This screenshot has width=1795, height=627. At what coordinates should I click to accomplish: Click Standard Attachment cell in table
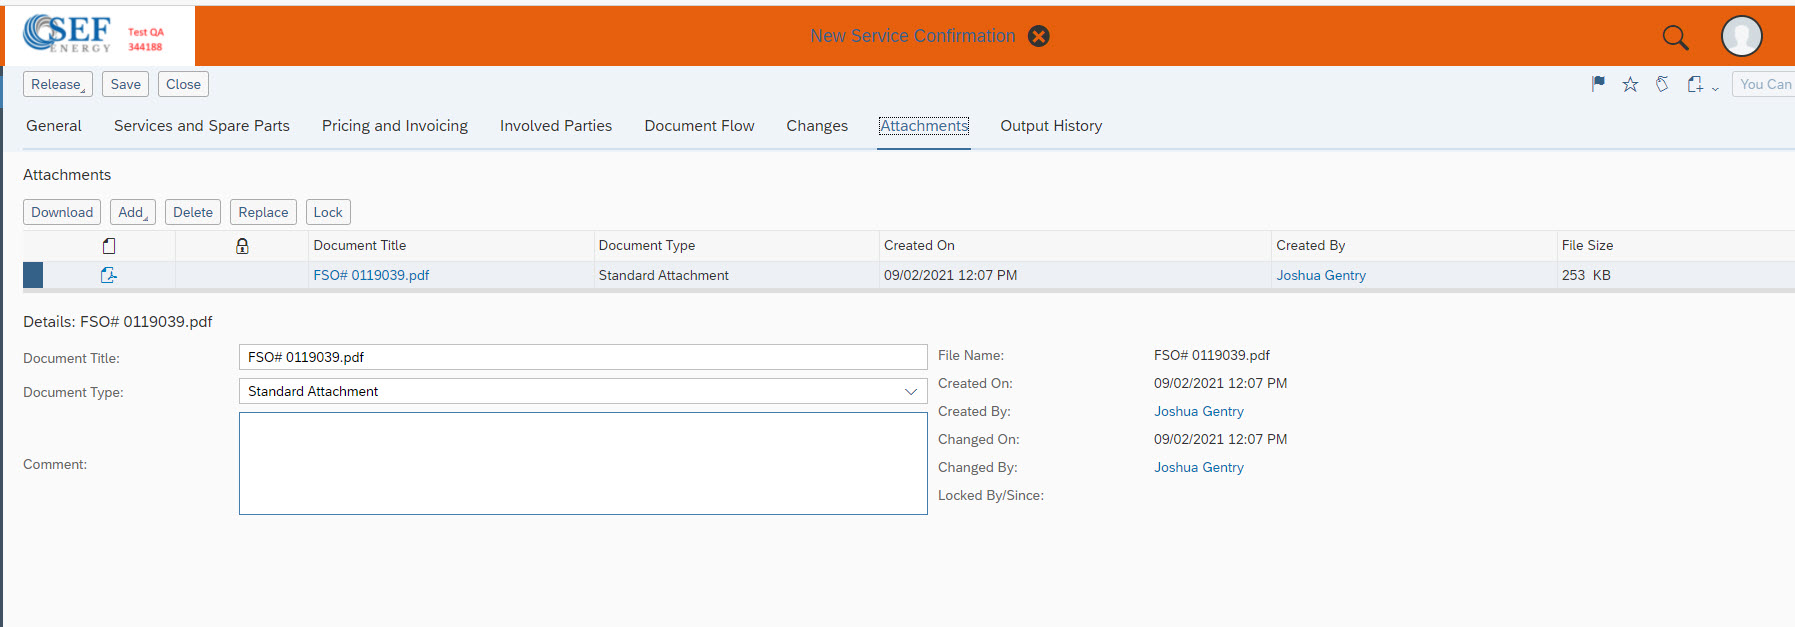coord(664,275)
